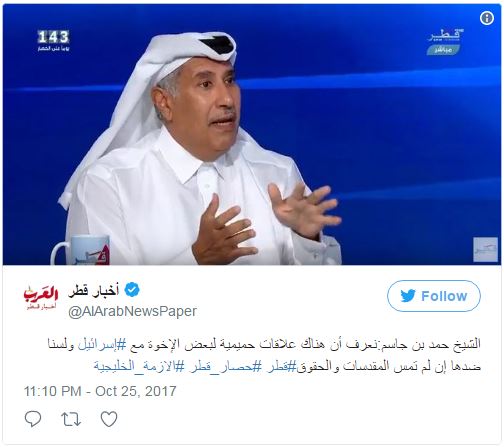Click the reply speech bubble icon

[33, 419]
